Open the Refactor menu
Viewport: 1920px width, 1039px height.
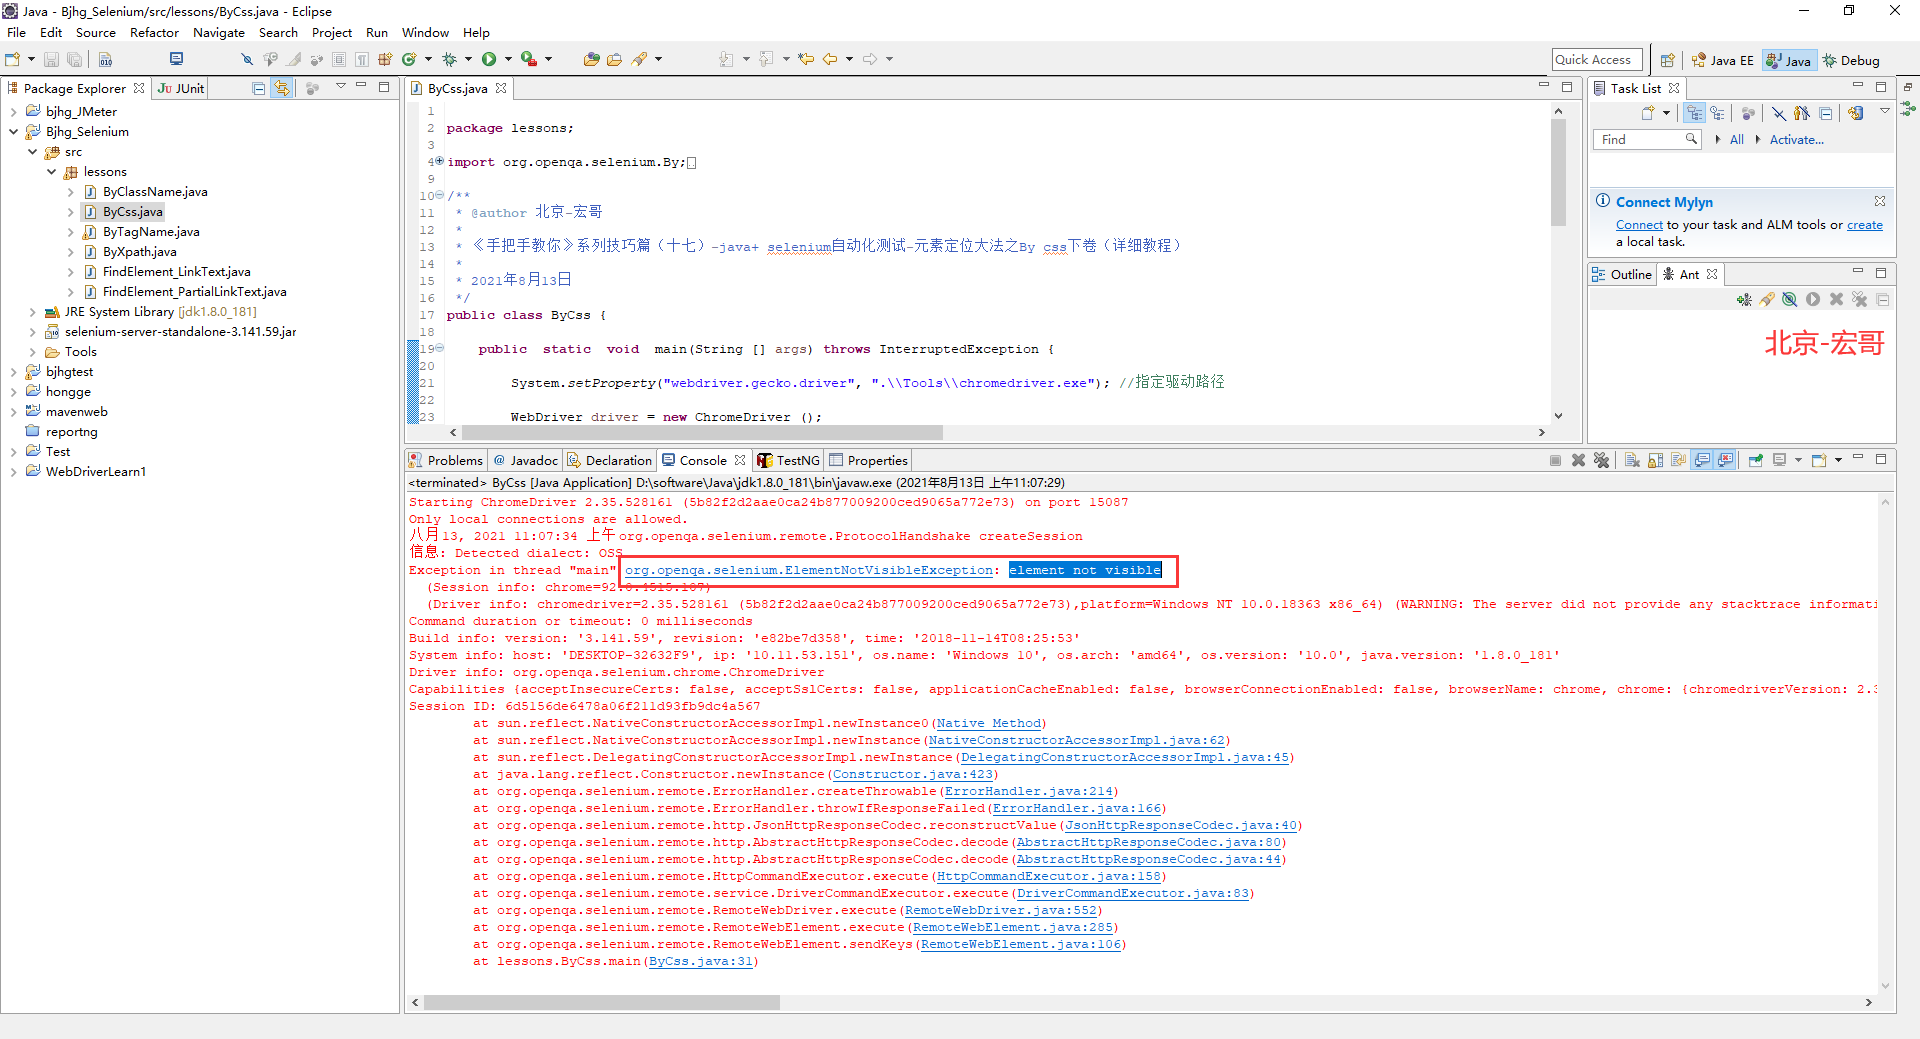coord(154,33)
